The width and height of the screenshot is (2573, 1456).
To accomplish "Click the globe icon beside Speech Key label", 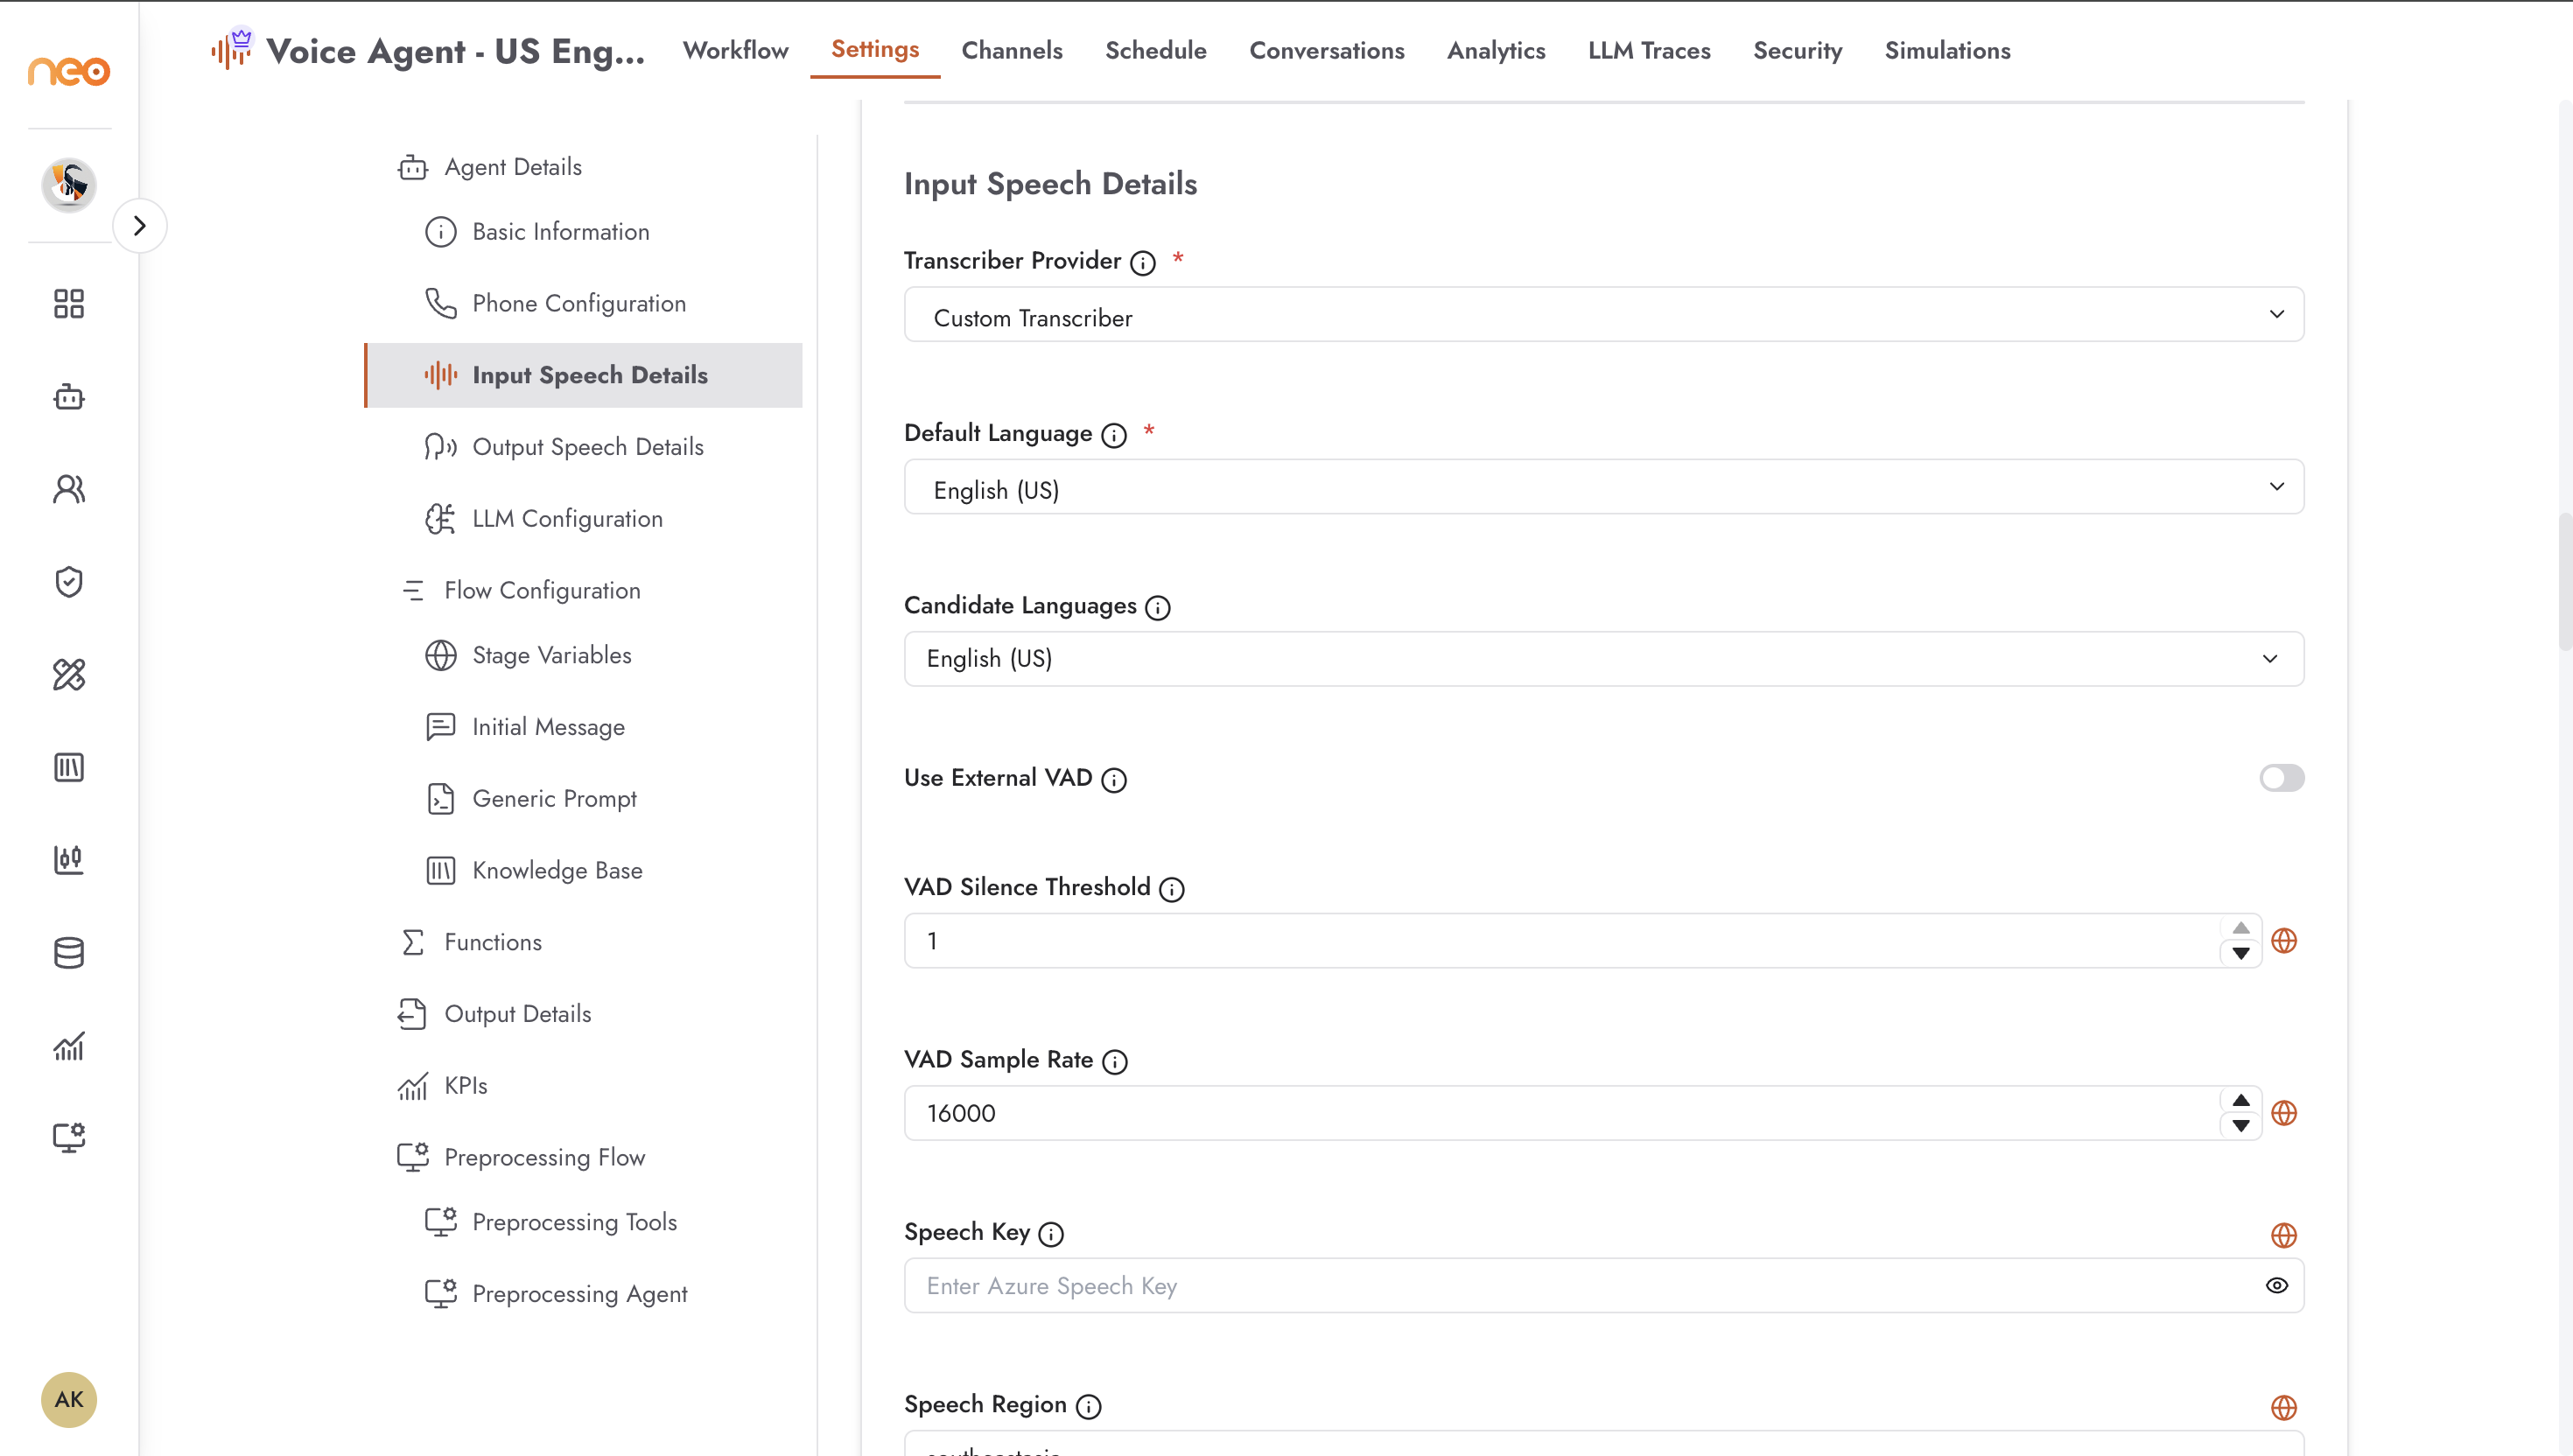I will 2283,1234.
